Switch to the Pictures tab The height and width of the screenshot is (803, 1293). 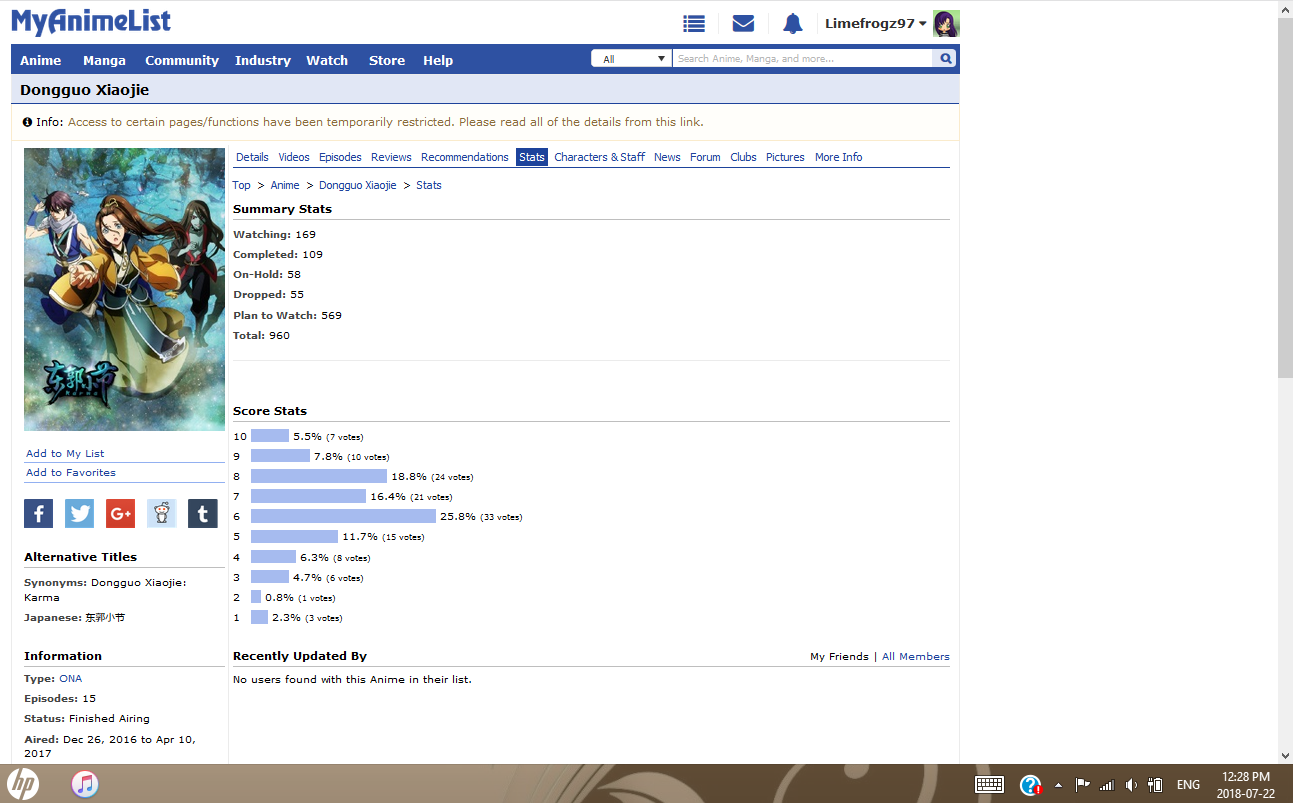click(x=785, y=157)
